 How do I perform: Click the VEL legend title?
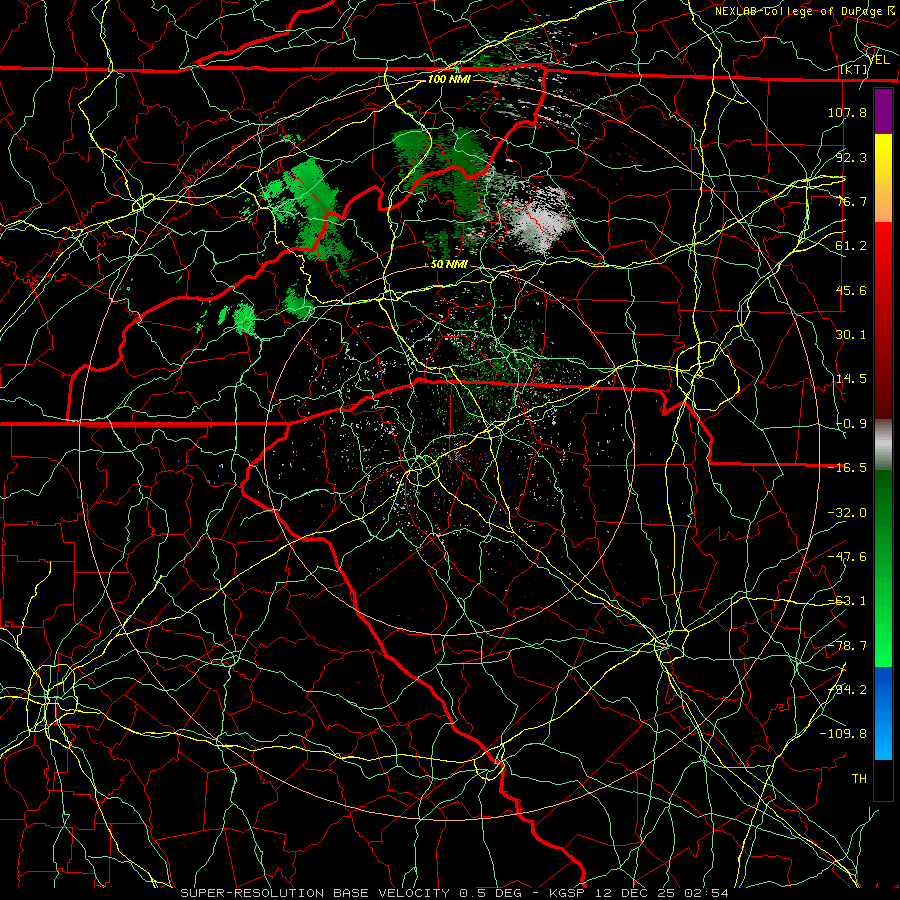pos(878,60)
